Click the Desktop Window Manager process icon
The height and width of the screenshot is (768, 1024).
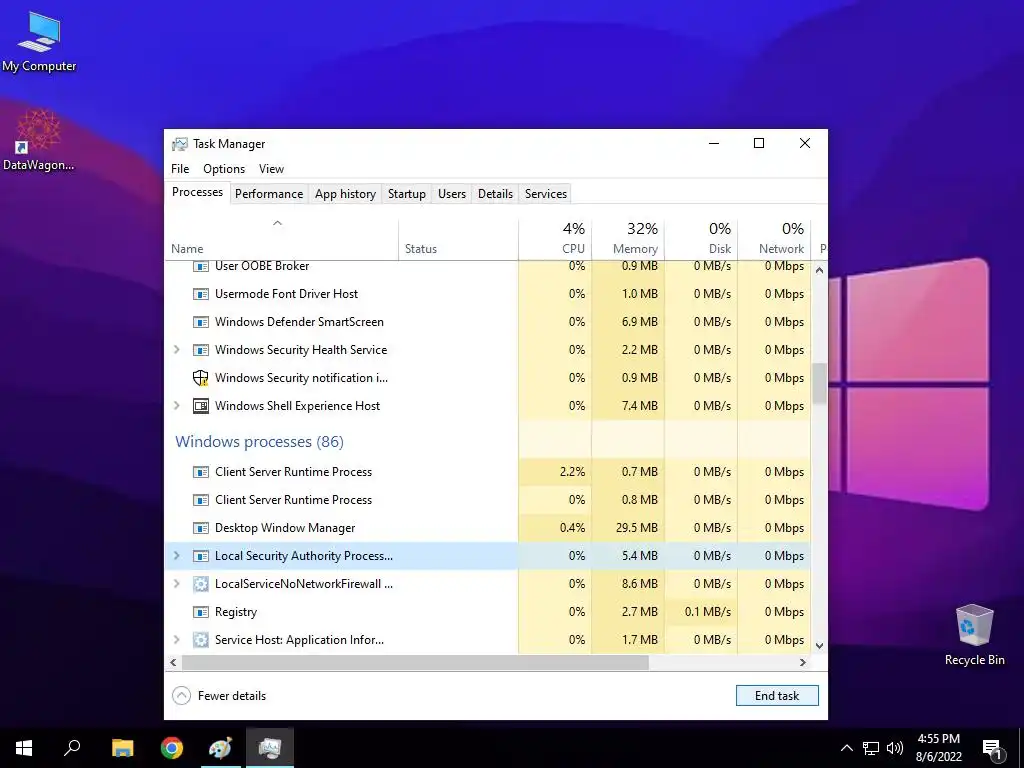200,528
